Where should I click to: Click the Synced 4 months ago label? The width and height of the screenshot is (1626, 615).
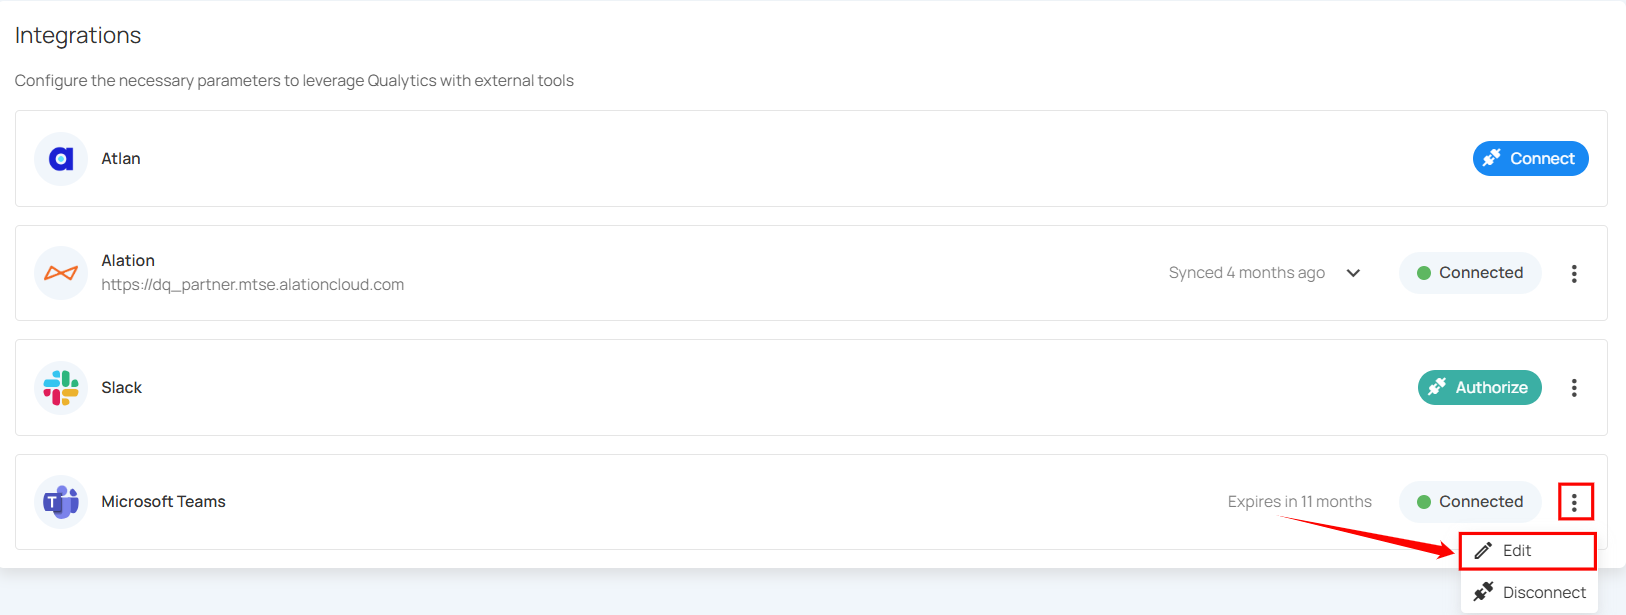1246,273
